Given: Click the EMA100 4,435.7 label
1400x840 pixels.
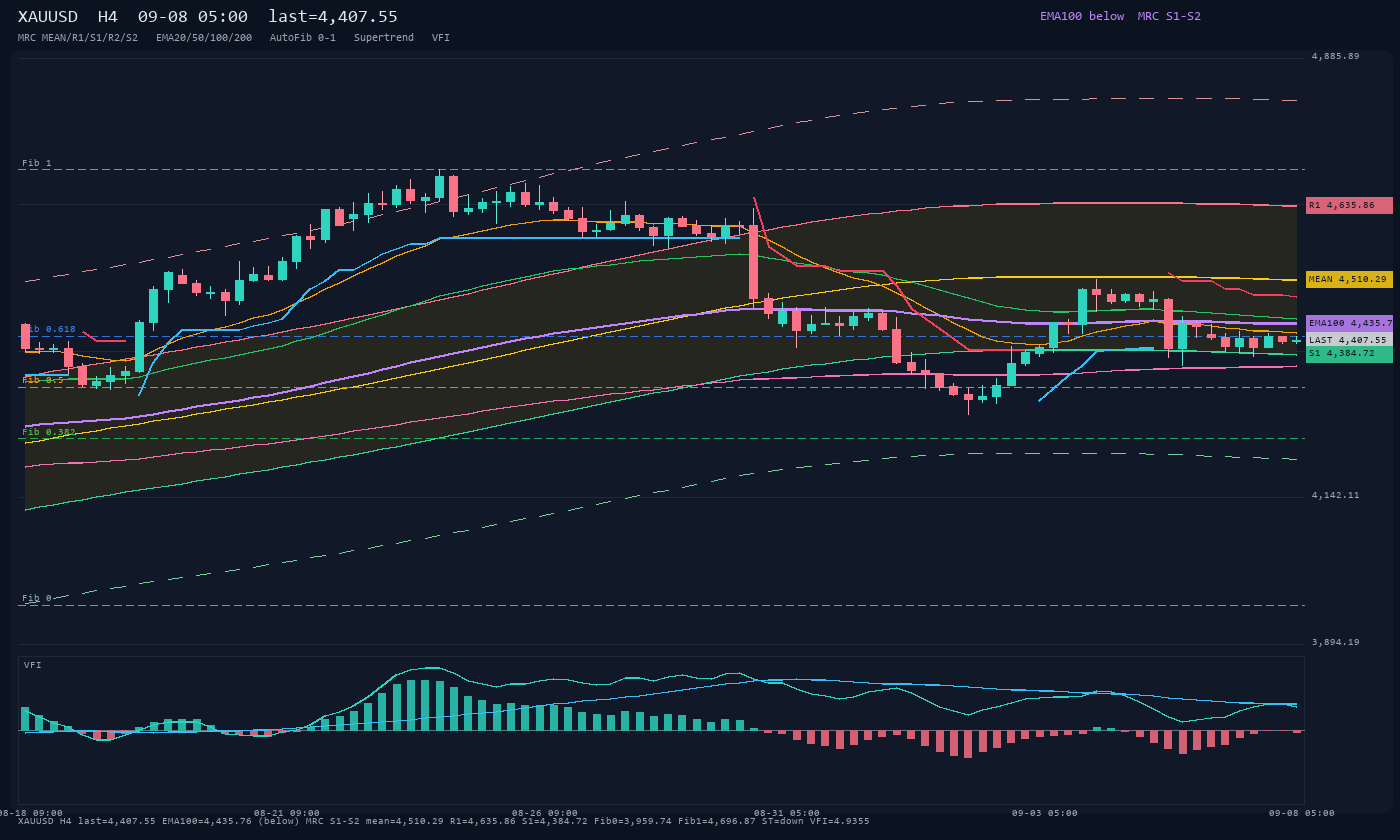Looking at the screenshot, I should point(1349,323).
